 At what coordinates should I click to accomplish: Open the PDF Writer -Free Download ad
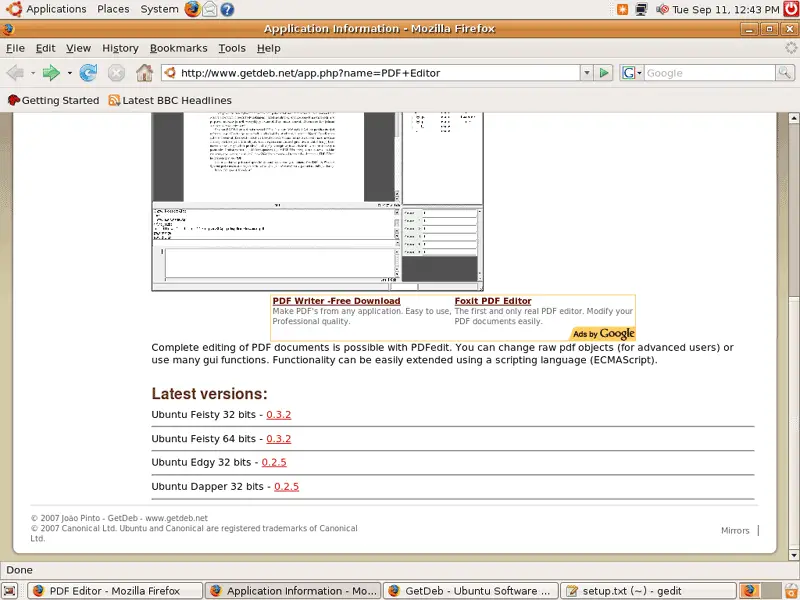click(336, 301)
